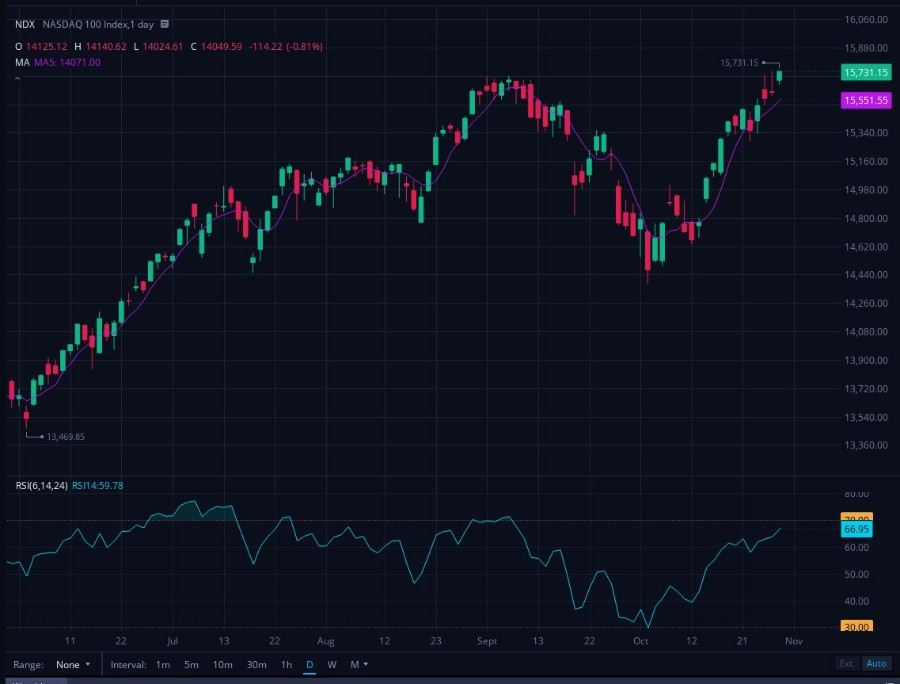The height and width of the screenshot is (684, 900).
Task: Switch to 10m interval
Action: (x=223, y=664)
